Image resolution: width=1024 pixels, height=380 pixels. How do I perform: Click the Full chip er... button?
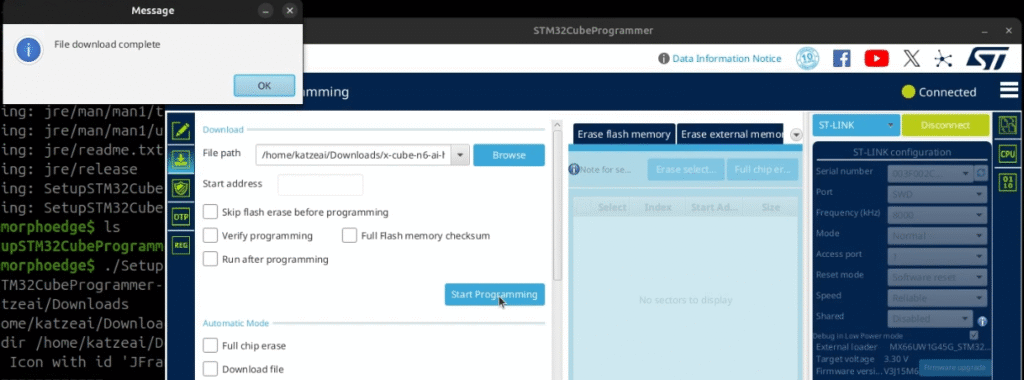click(x=762, y=170)
